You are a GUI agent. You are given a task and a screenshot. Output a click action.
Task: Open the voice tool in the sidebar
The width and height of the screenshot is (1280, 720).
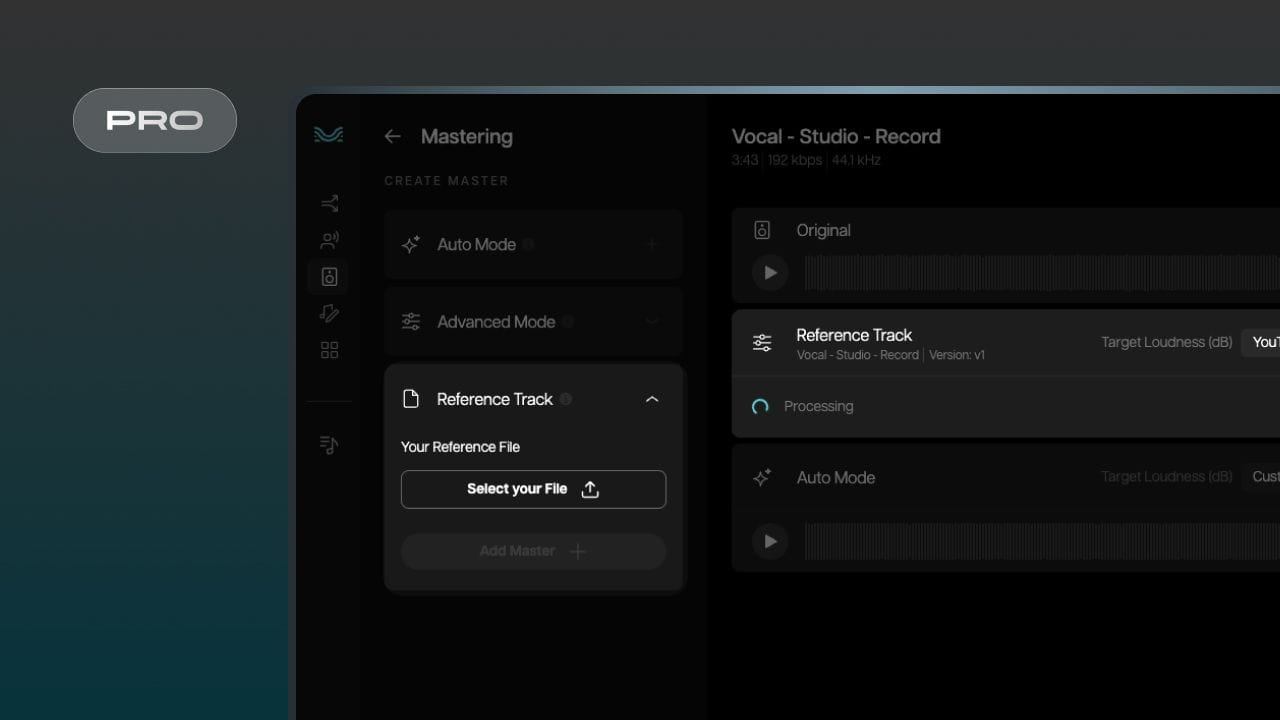(x=329, y=240)
